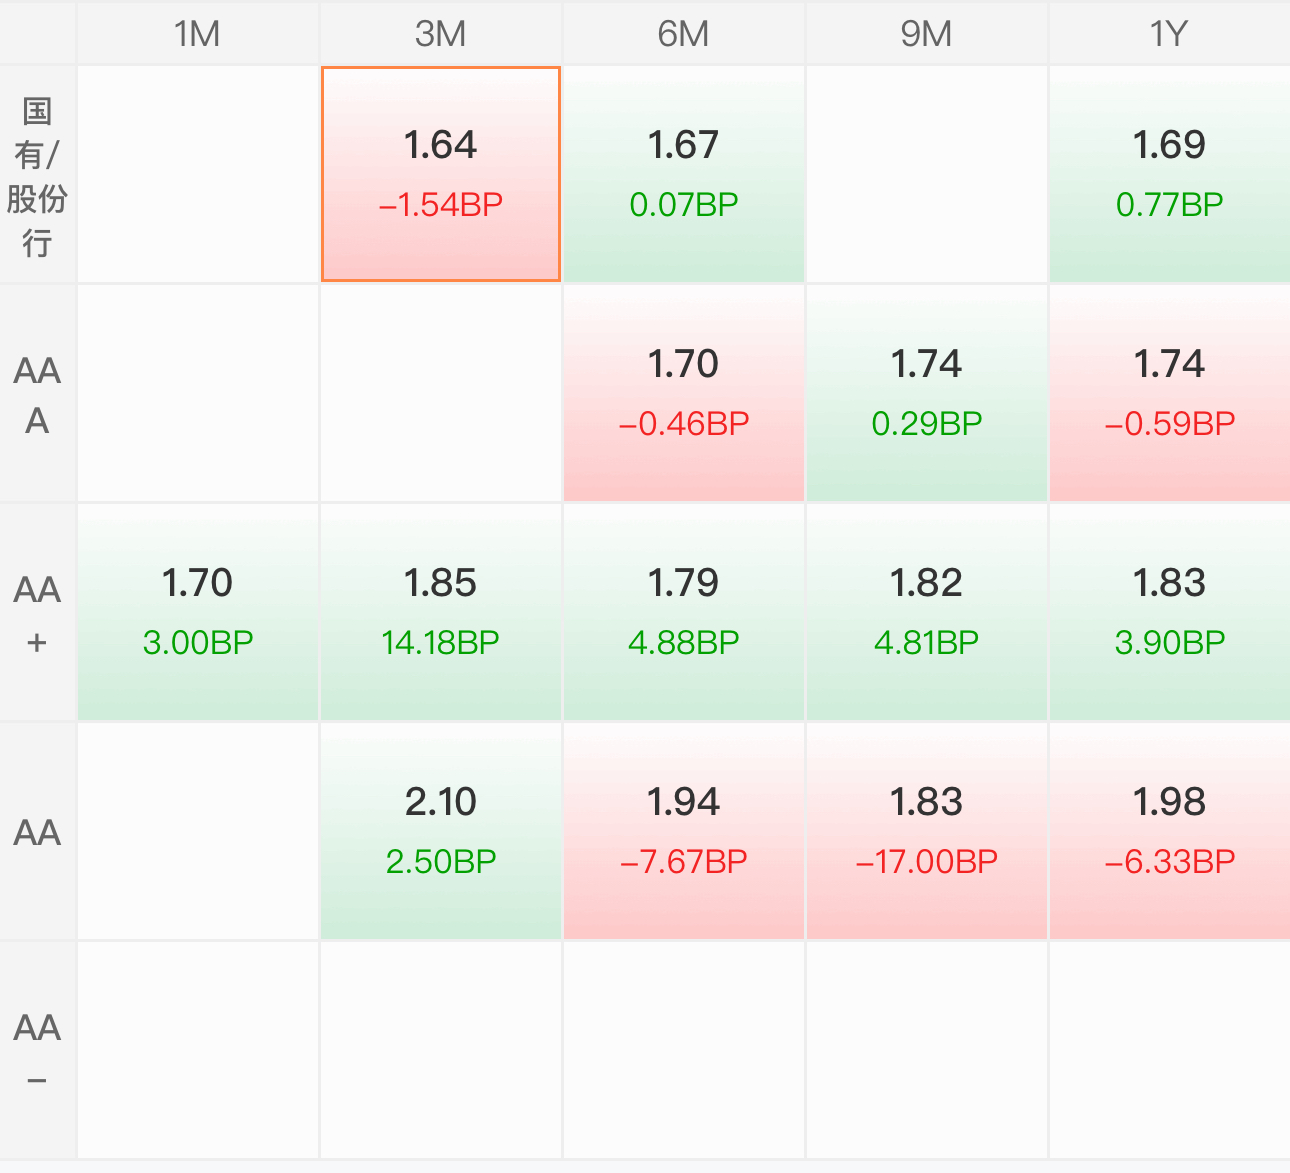Open the highlighted 1.64 cell with -1.54BP

point(440,174)
